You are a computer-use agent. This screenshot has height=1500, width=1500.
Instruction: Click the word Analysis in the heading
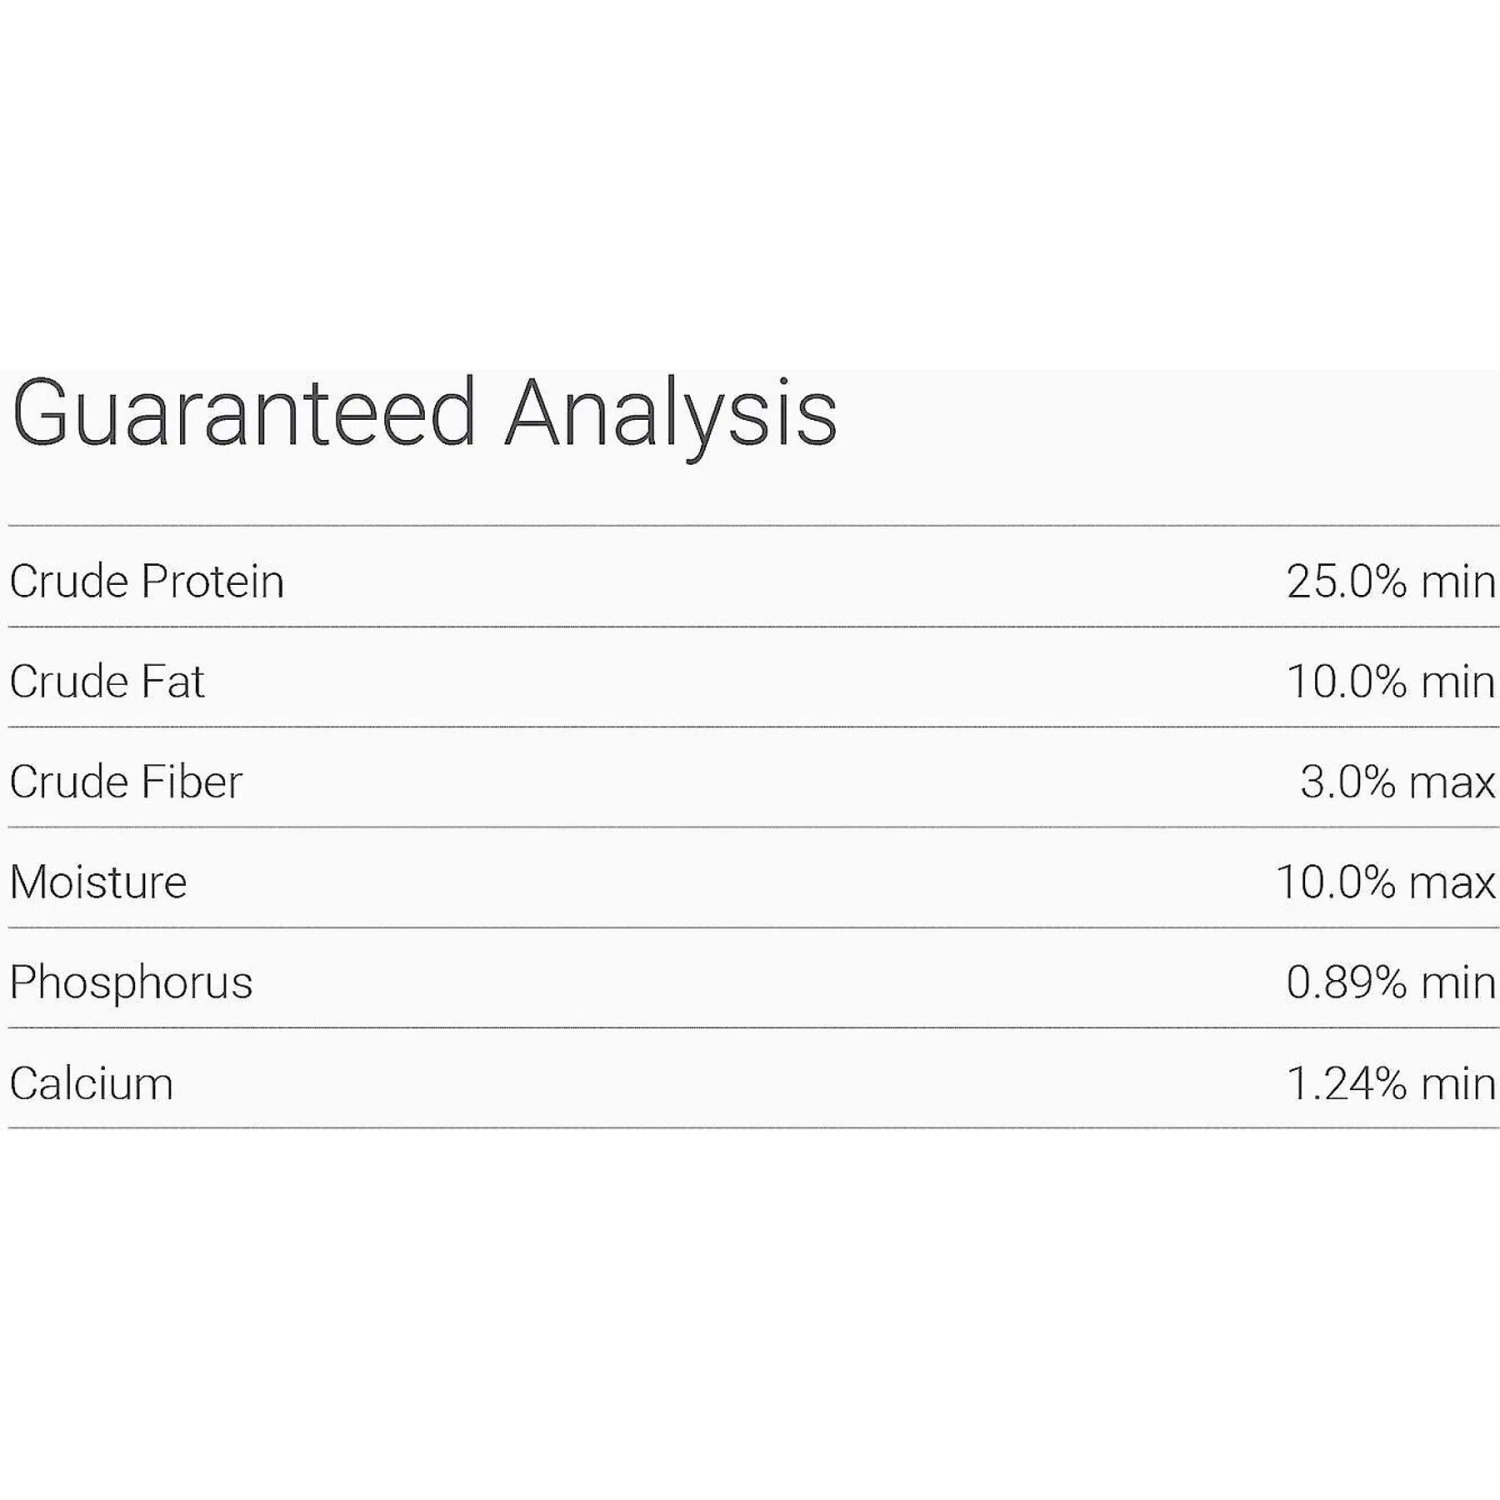(x=671, y=414)
